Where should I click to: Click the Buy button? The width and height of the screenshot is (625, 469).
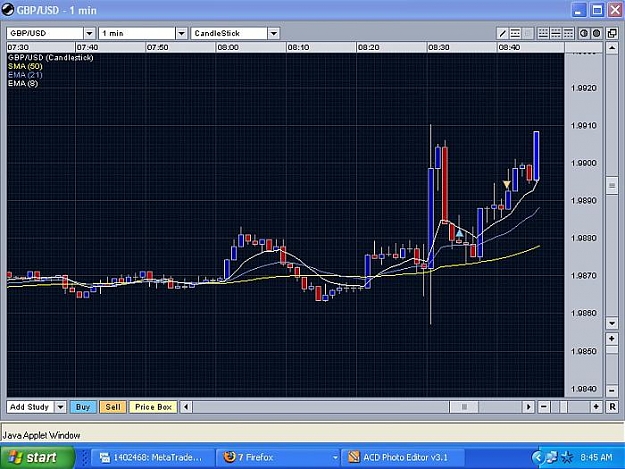pyautogui.click(x=83, y=407)
